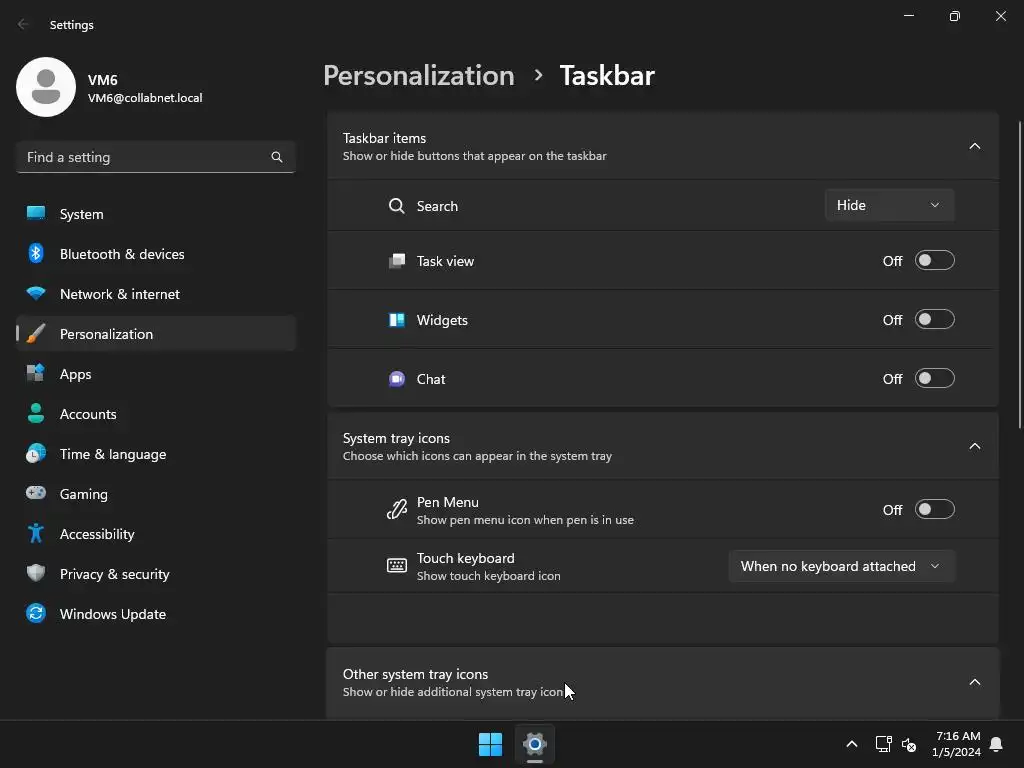Collapse the Taskbar items section

coord(975,146)
